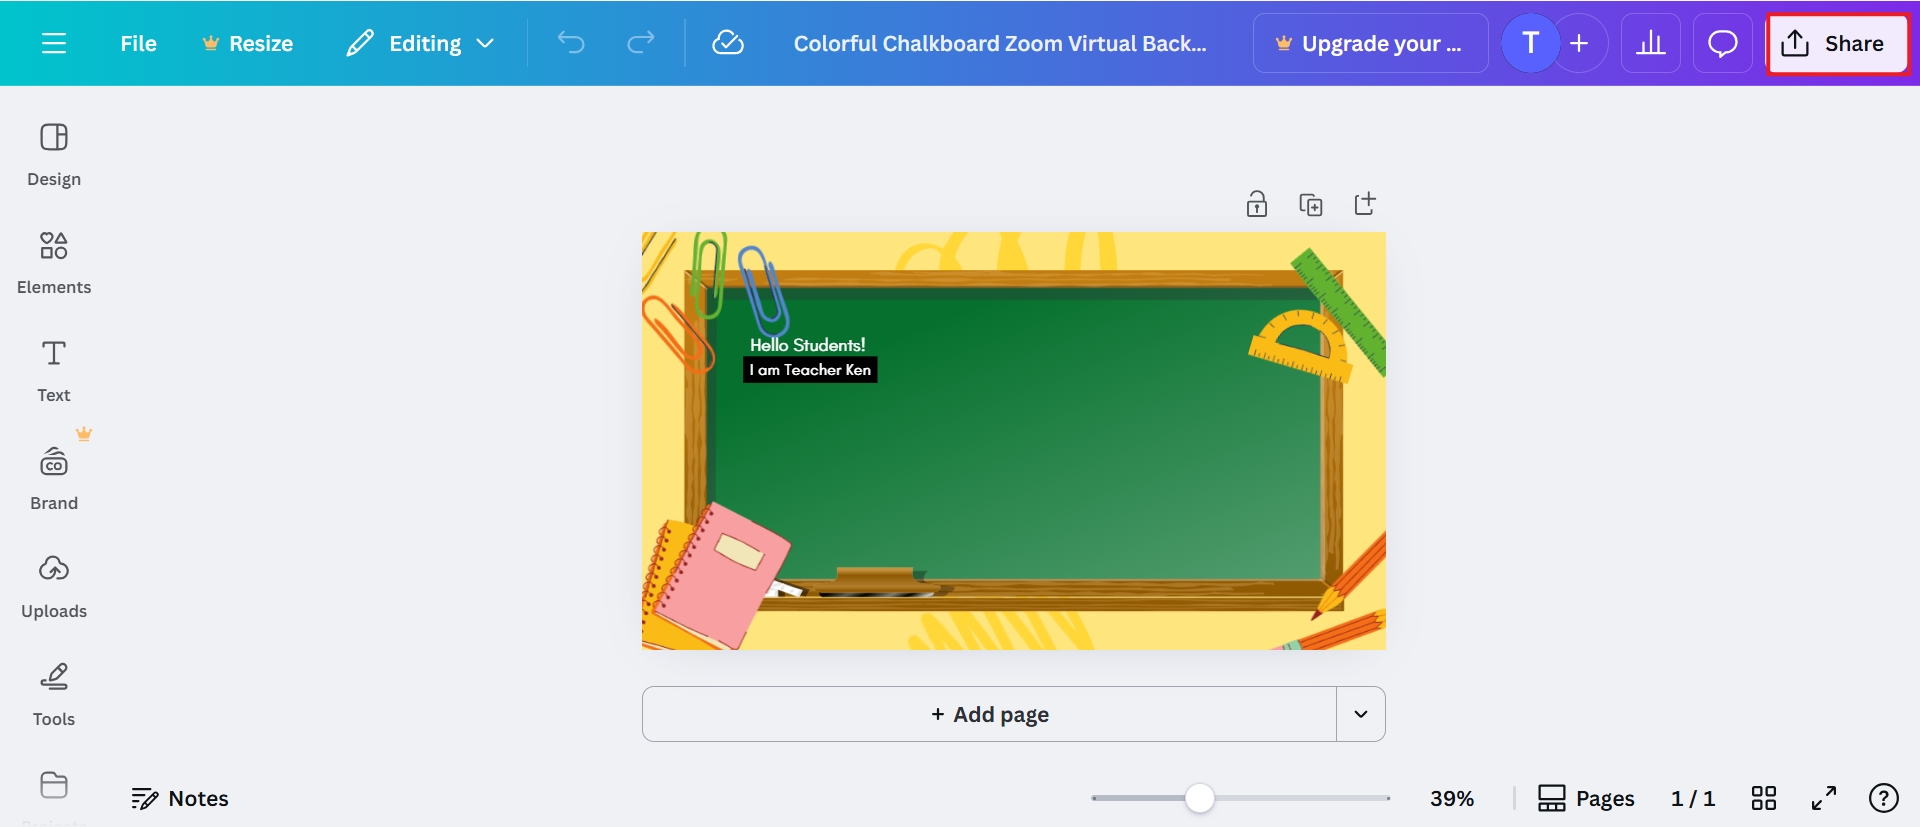Undo the last action
Screen dimensions: 1920x827
(x=571, y=42)
